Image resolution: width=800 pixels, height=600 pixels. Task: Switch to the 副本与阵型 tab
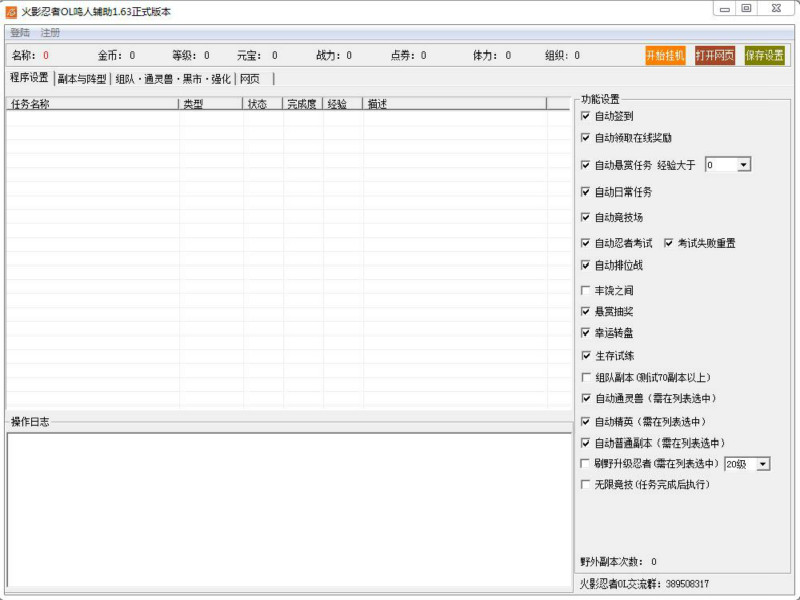(82, 79)
